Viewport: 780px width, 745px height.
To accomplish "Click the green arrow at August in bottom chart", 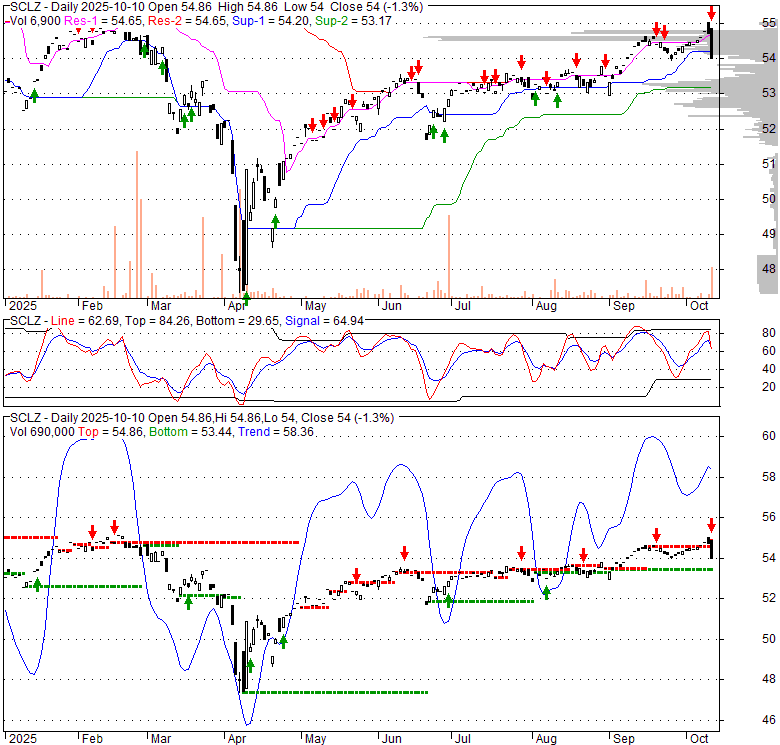I will (x=547, y=593).
